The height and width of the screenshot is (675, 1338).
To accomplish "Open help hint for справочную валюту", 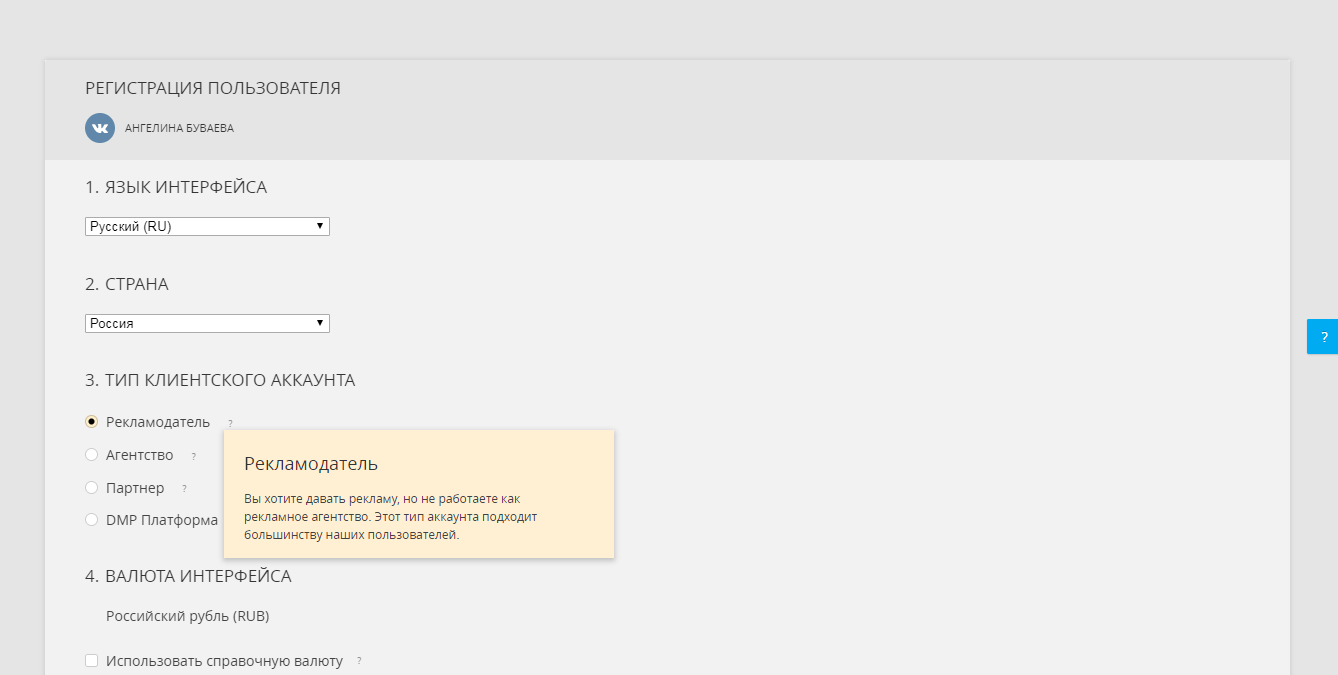I will 359,661.
